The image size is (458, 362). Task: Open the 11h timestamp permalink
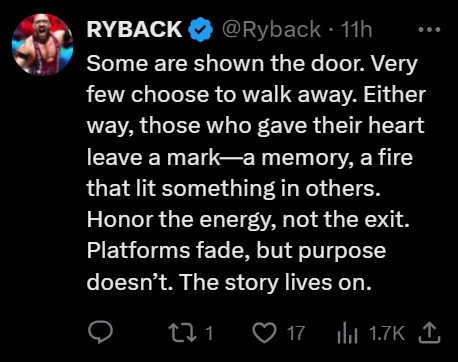356,29
